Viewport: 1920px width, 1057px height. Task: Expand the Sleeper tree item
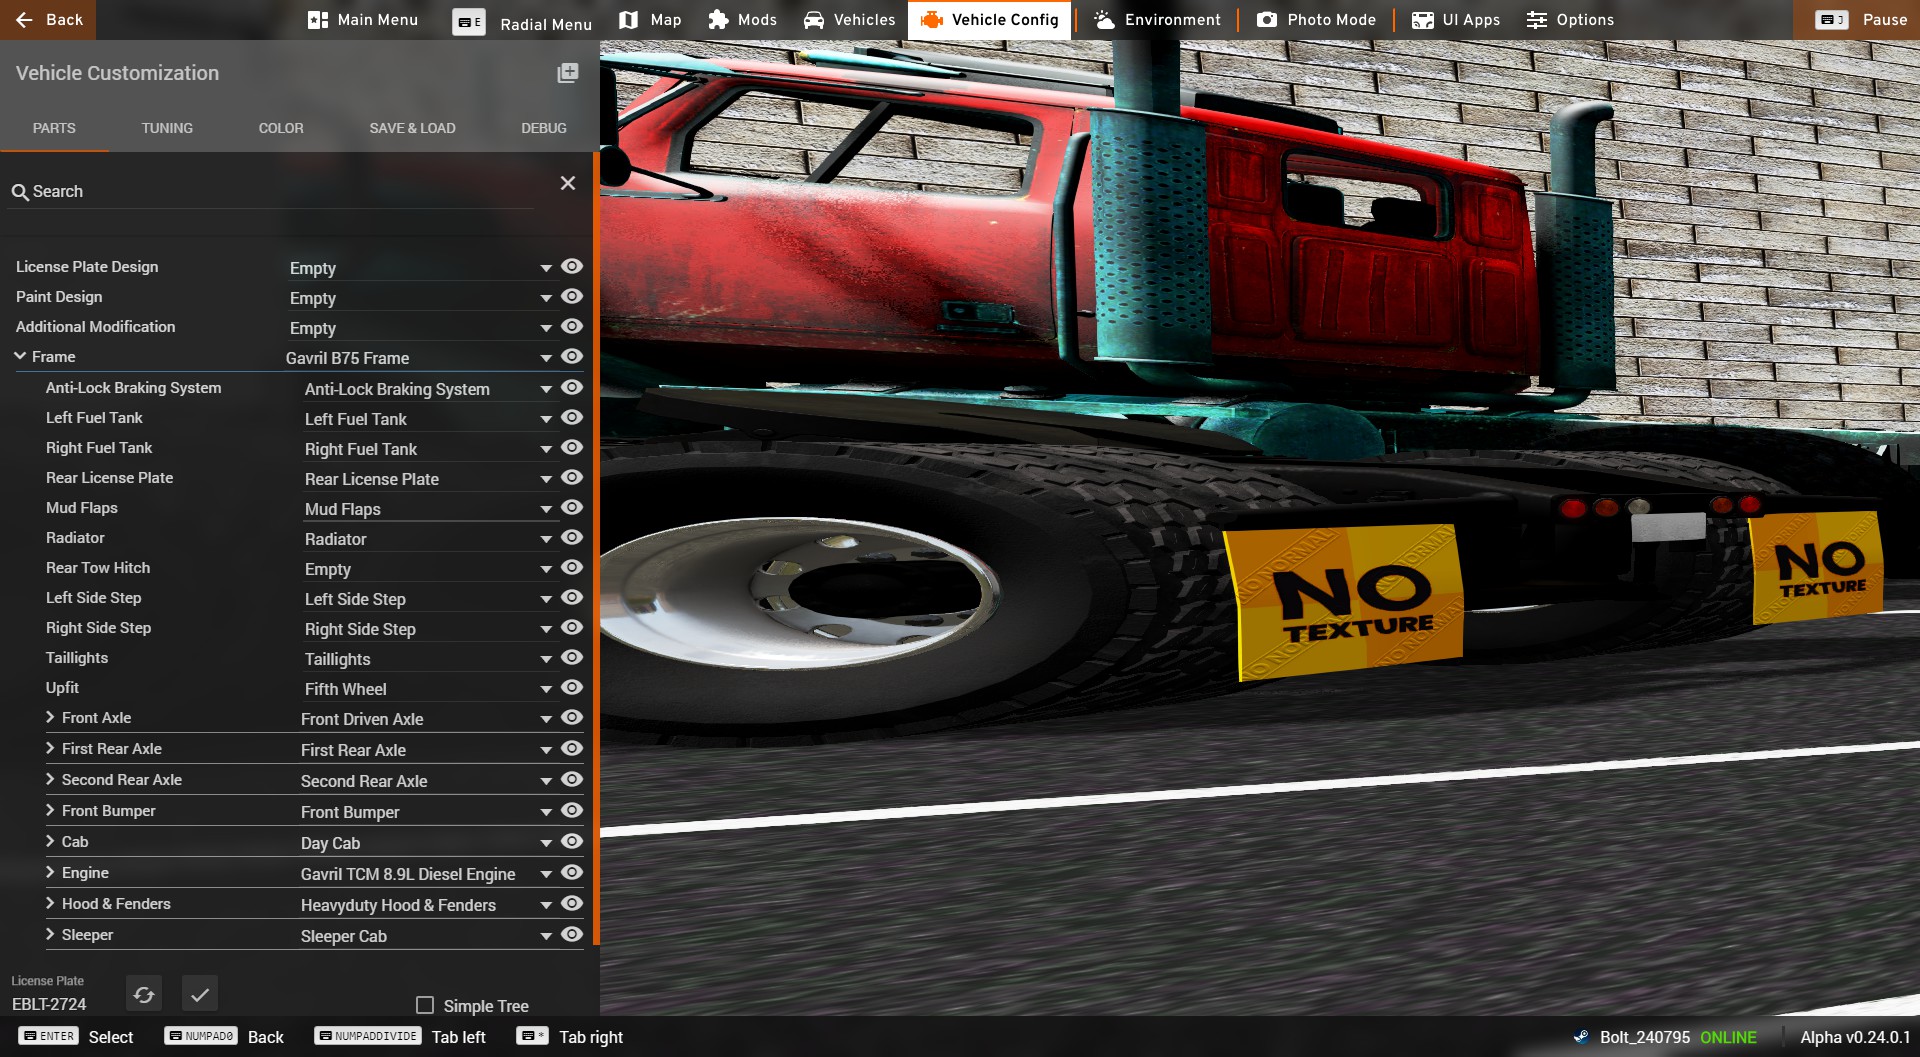click(x=50, y=934)
